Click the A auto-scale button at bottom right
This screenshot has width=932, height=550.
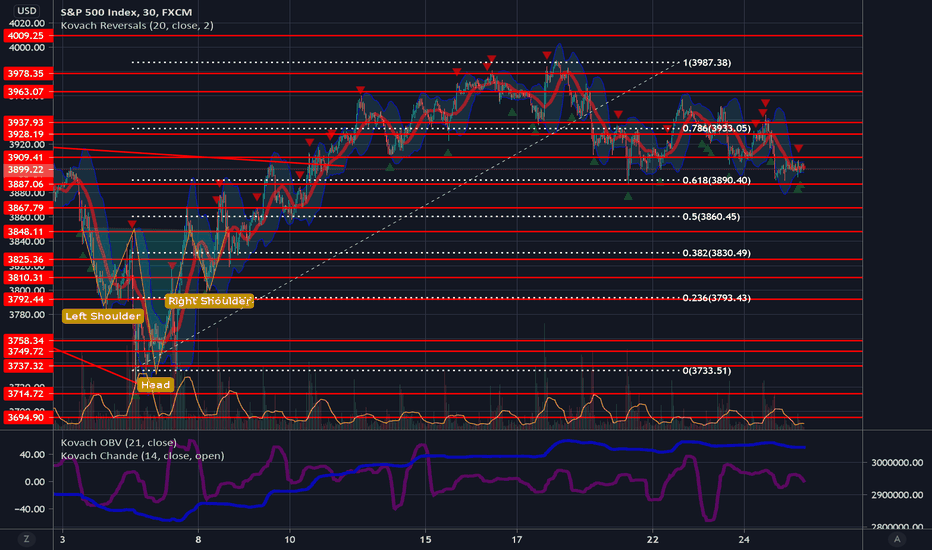point(897,539)
